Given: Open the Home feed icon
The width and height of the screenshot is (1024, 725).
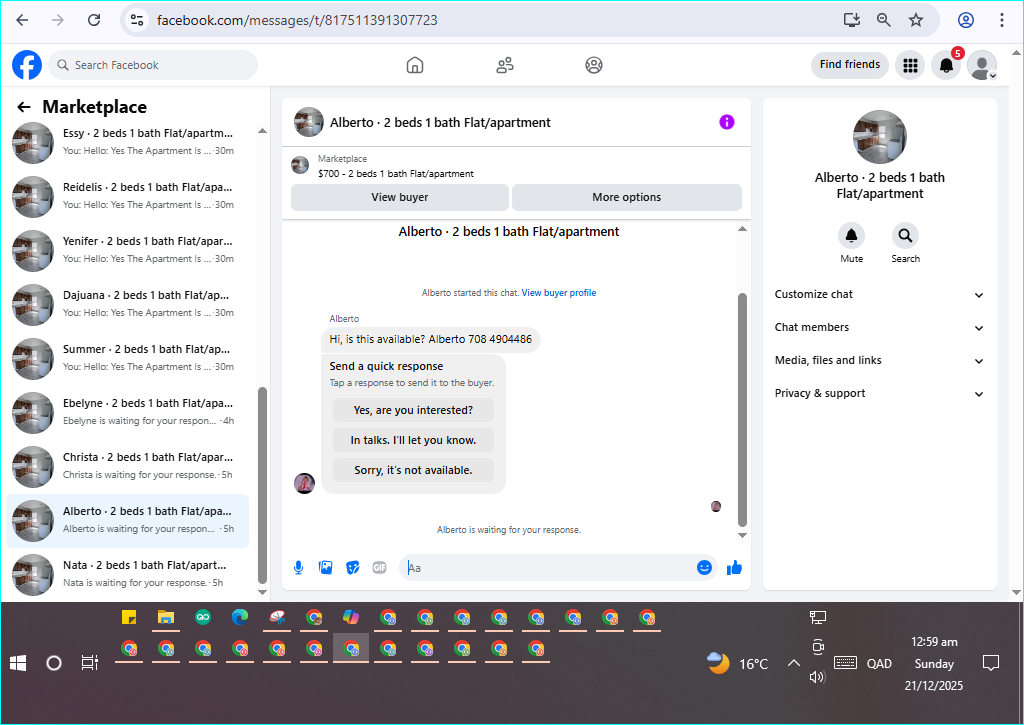Looking at the screenshot, I should (415, 65).
